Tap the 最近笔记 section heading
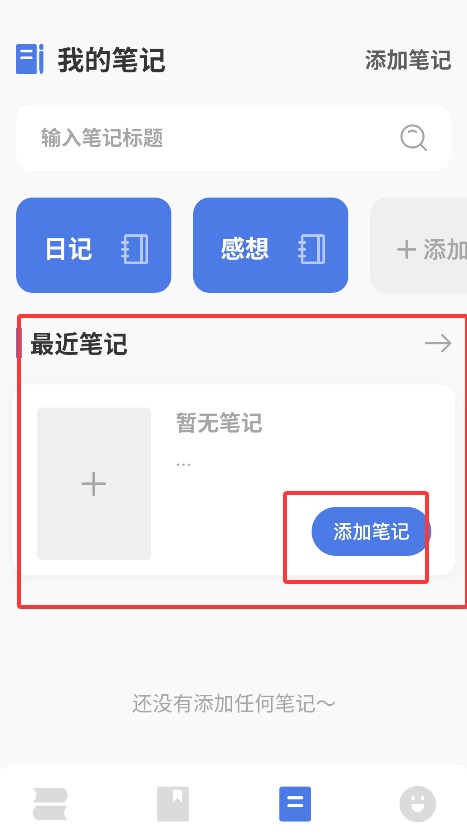 tap(79, 343)
